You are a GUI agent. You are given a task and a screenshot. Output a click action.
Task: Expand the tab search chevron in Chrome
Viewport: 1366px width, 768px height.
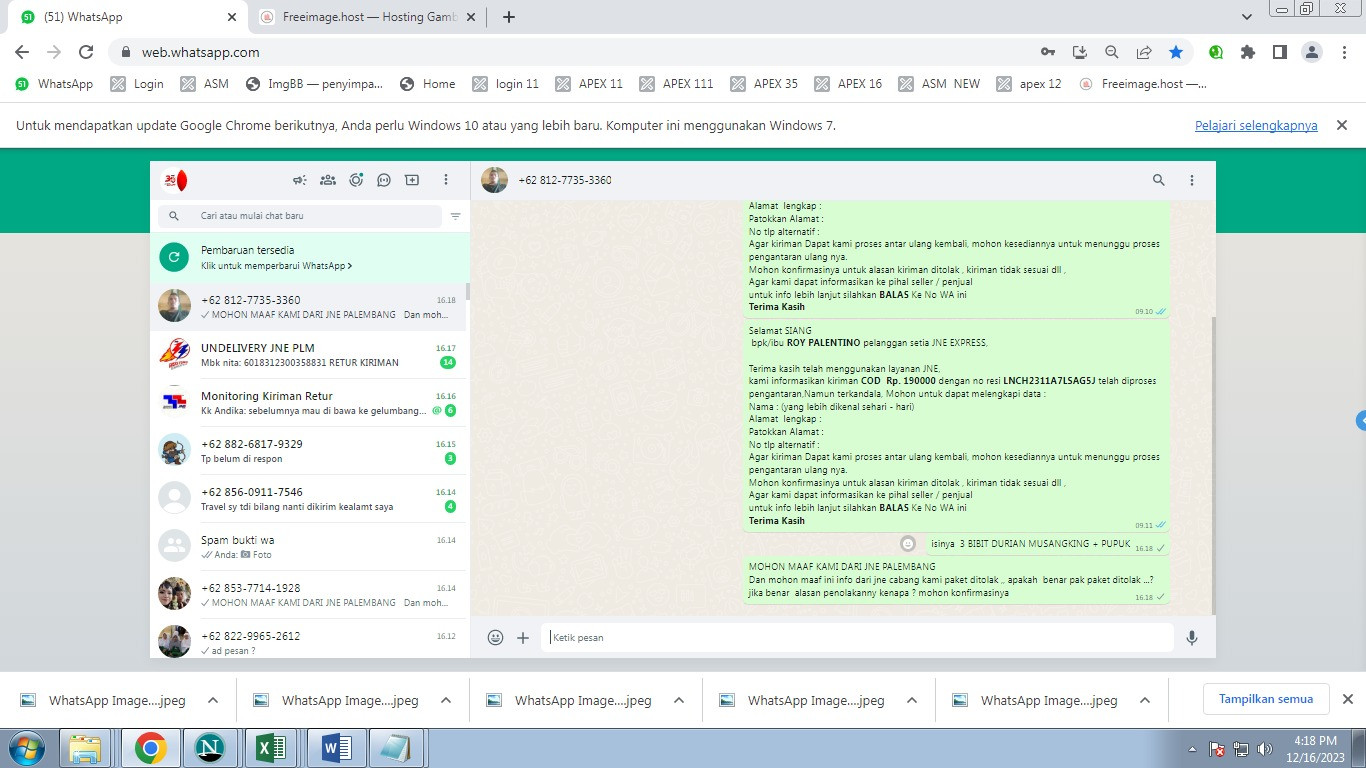[x=1247, y=17]
